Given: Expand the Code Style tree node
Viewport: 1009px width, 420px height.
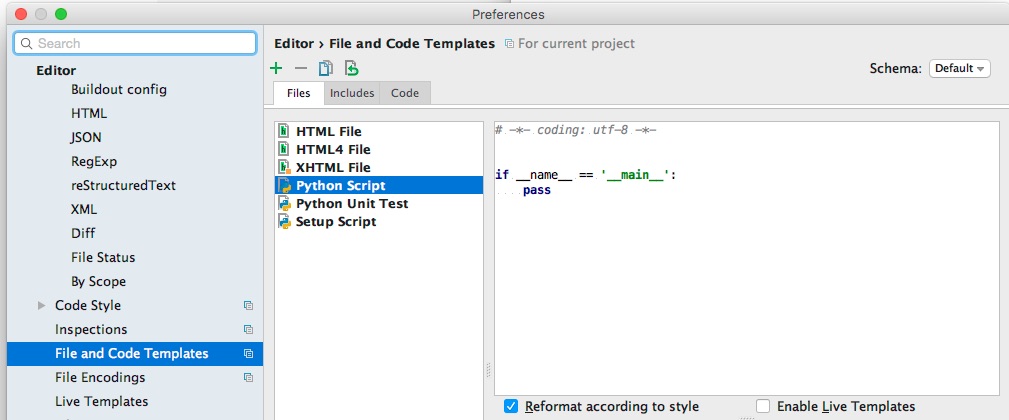Looking at the screenshot, I should (x=41, y=306).
